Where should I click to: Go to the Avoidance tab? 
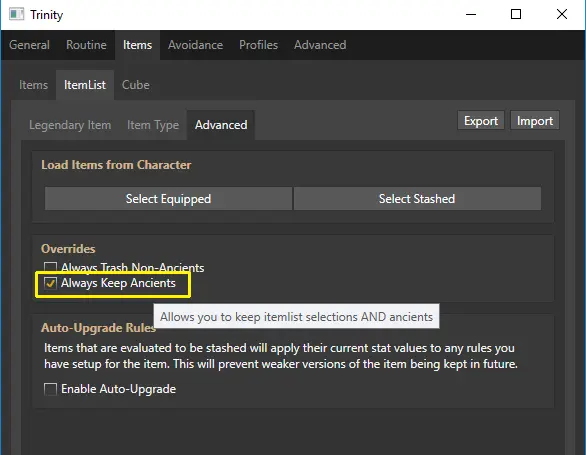click(195, 45)
